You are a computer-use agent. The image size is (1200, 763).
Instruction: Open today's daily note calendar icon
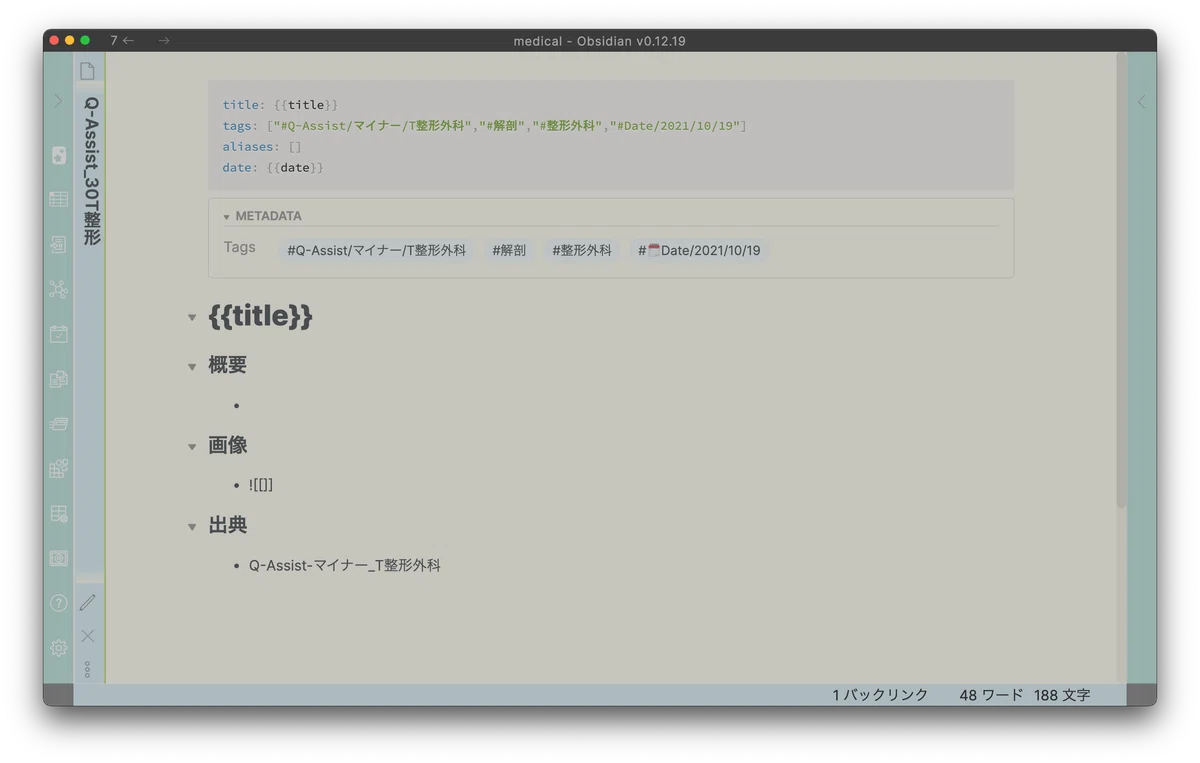coord(59,334)
